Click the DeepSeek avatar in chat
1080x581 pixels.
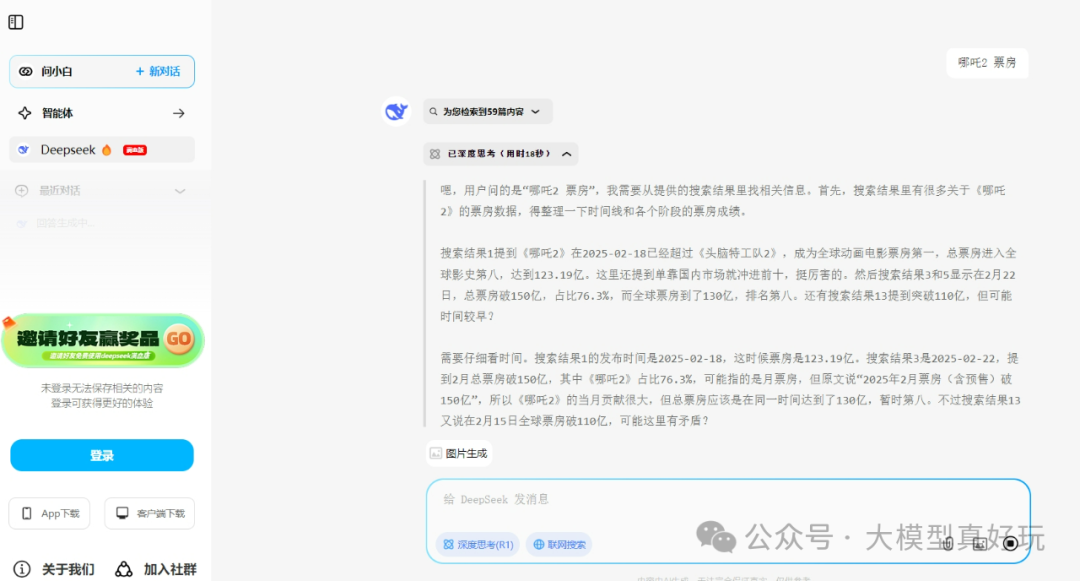[x=396, y=112]
